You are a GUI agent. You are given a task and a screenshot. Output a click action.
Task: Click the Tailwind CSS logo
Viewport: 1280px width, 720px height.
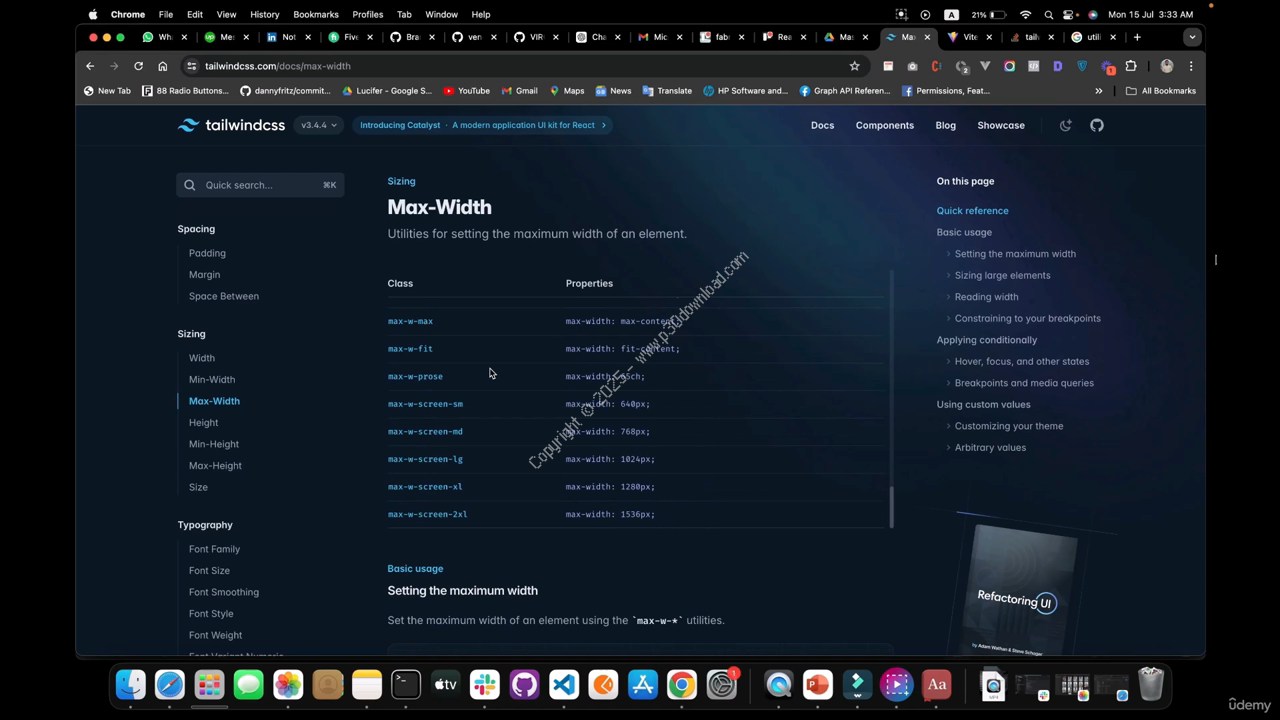[x=231, y=125]
